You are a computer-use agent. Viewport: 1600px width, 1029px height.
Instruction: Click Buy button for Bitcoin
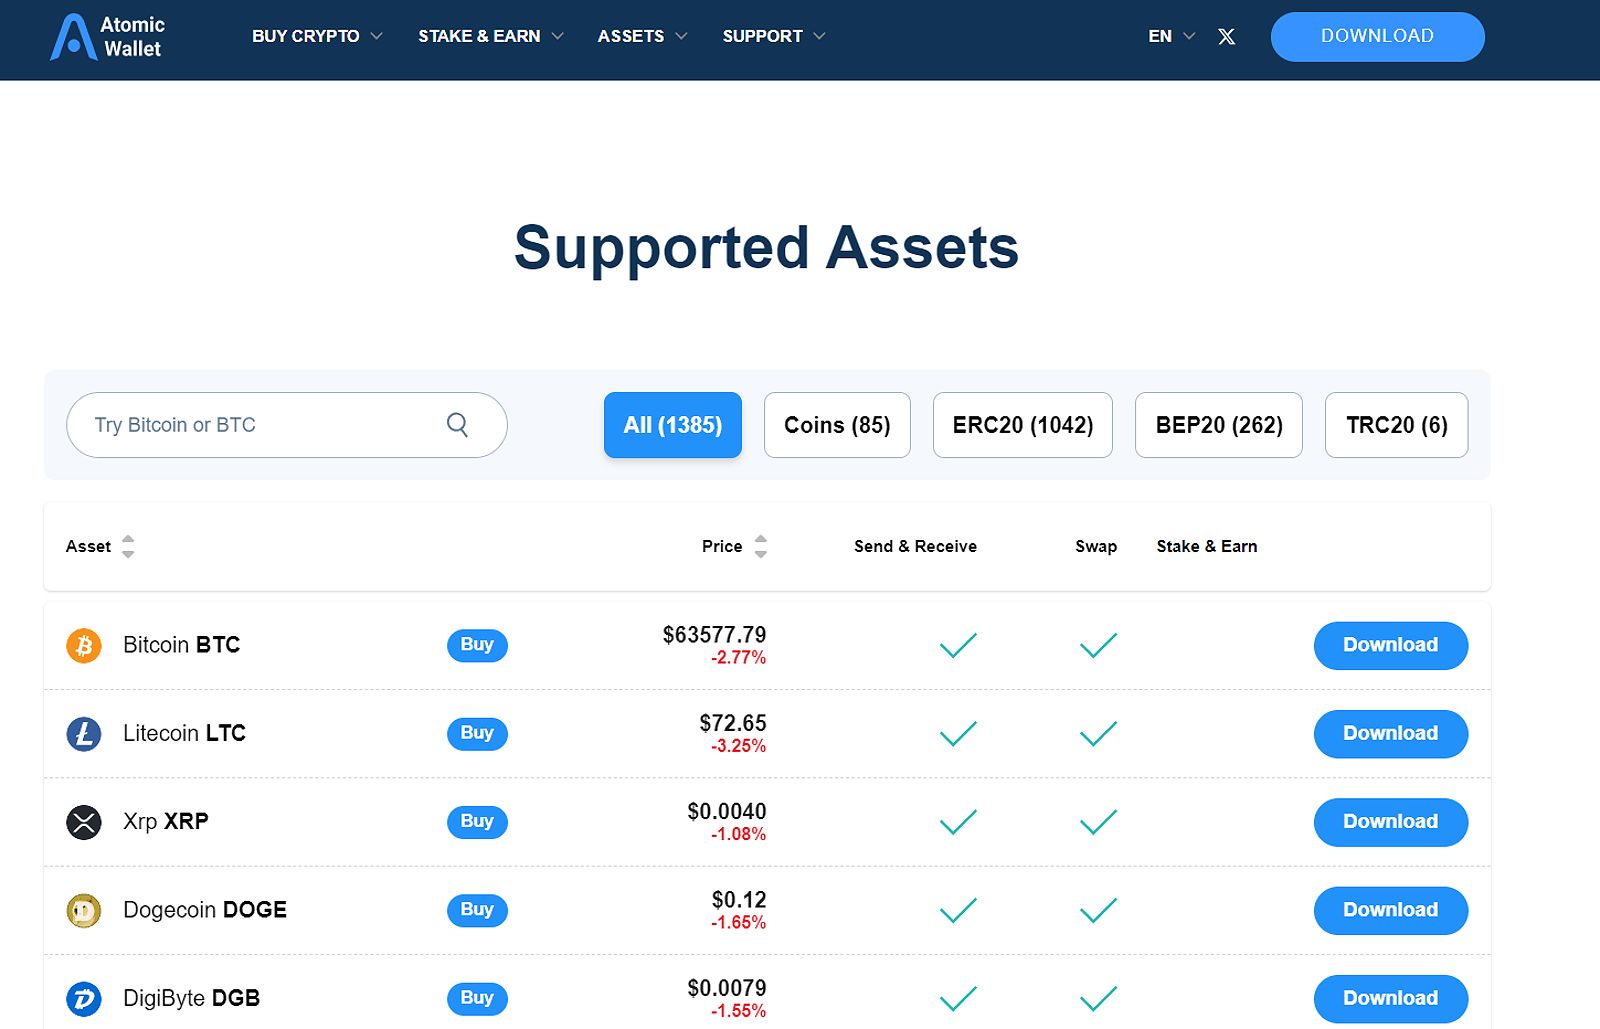(477, 645)
